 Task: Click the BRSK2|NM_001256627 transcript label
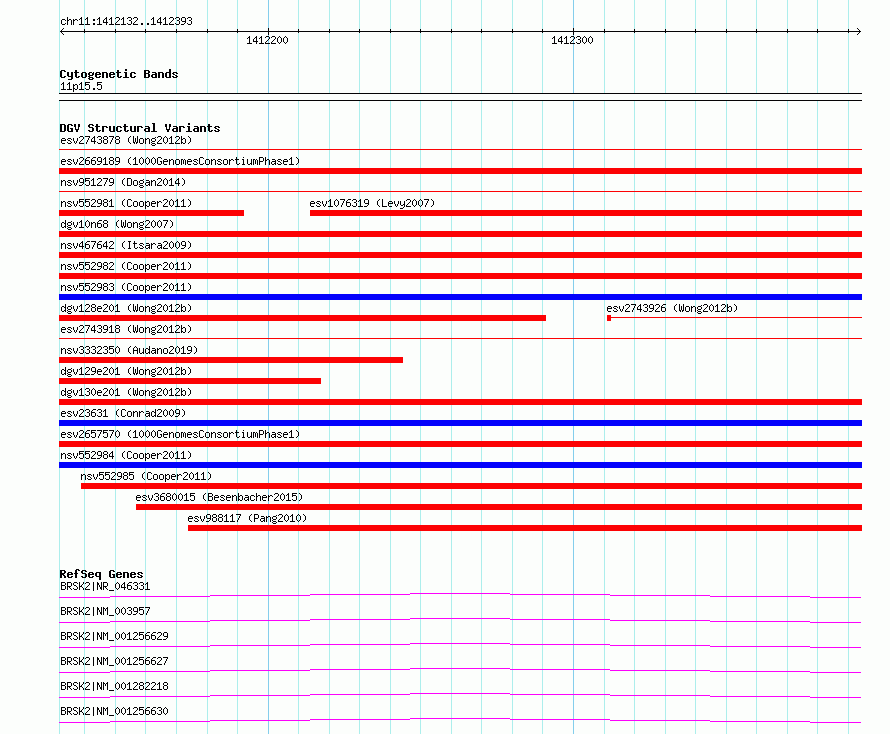[x=114, y=661]
